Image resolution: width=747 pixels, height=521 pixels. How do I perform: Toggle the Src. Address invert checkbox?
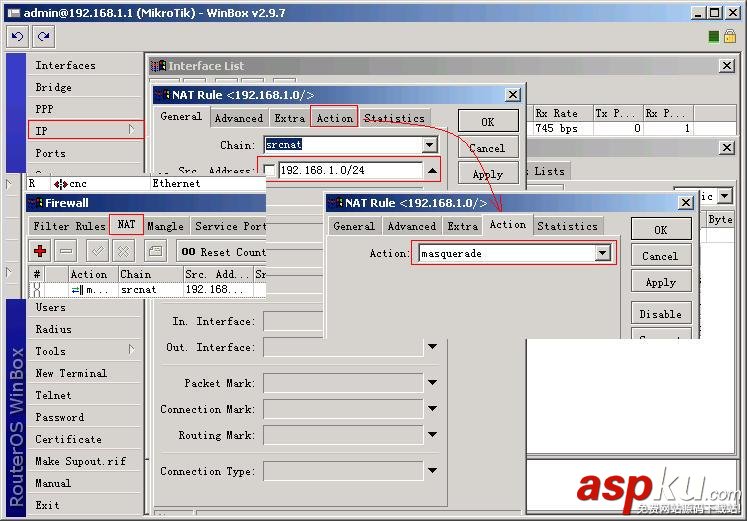(x=269, y=170)
